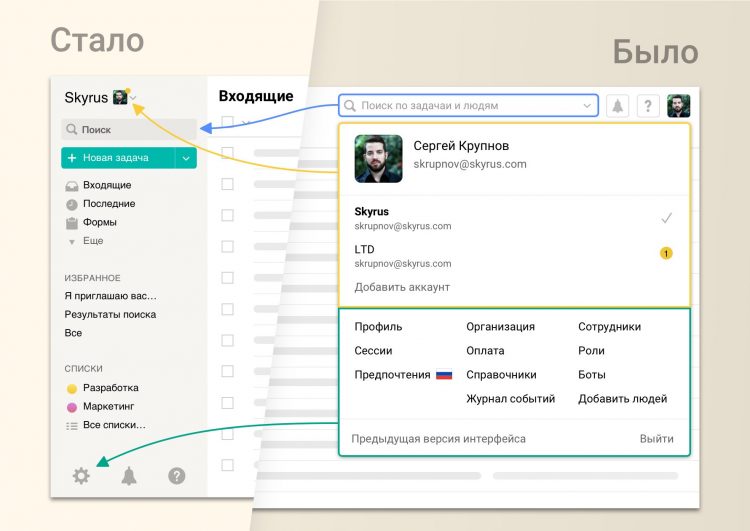
Task: Open settings gear in left sidebar
Action: click(81, 476)
